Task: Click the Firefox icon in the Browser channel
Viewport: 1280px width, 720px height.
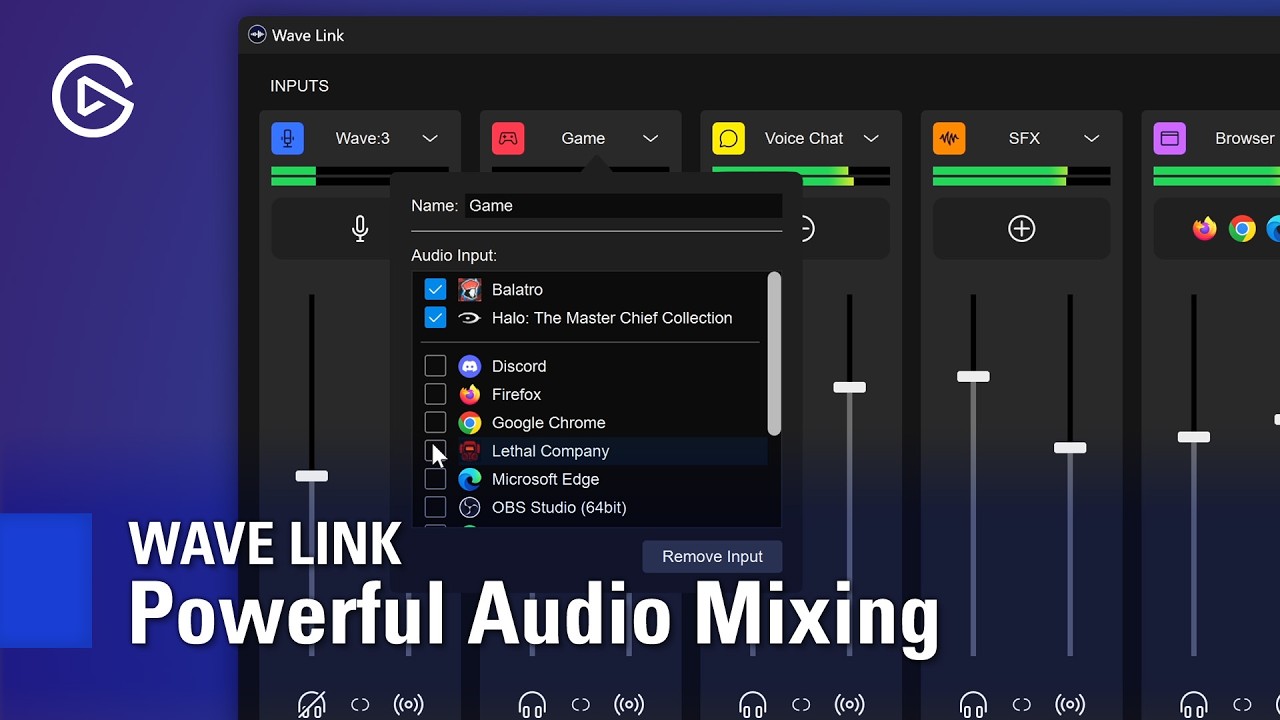Action: click(1205, 229)
